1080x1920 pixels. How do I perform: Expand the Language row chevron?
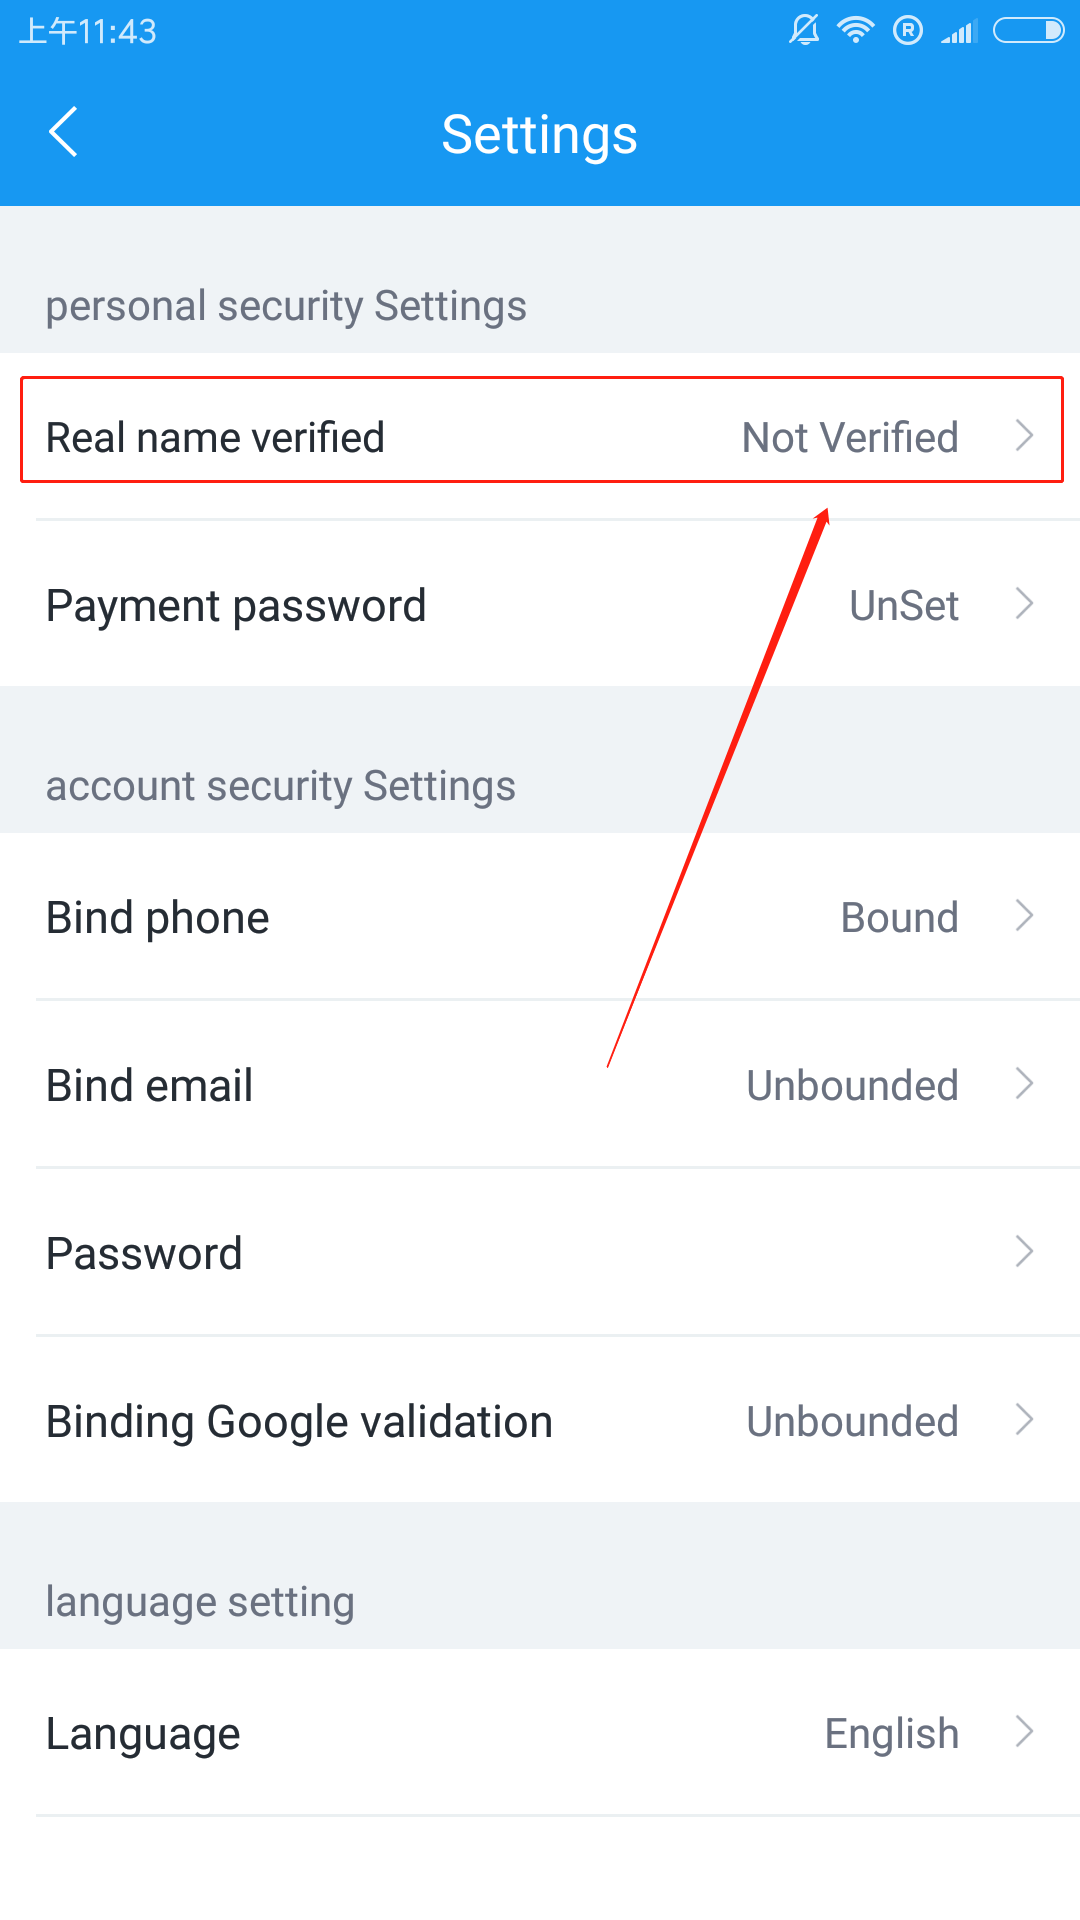click(1024, 1732)
